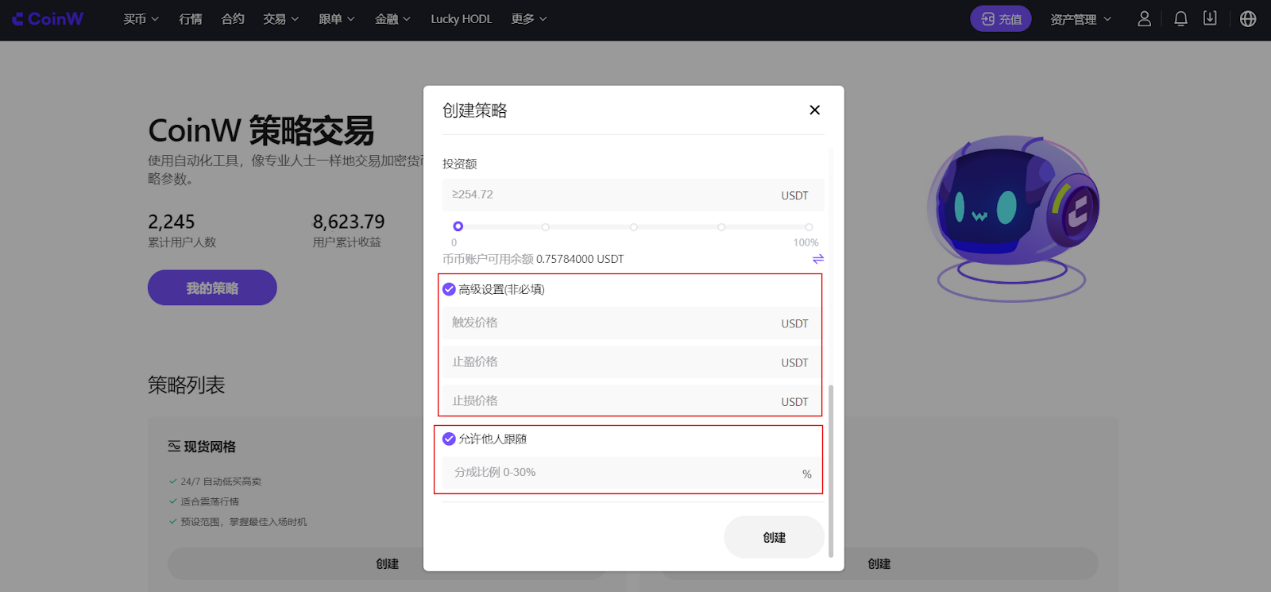
Task: Click the 充值 deposit button
Action: pyautogui.click(x=1000, y=19)
